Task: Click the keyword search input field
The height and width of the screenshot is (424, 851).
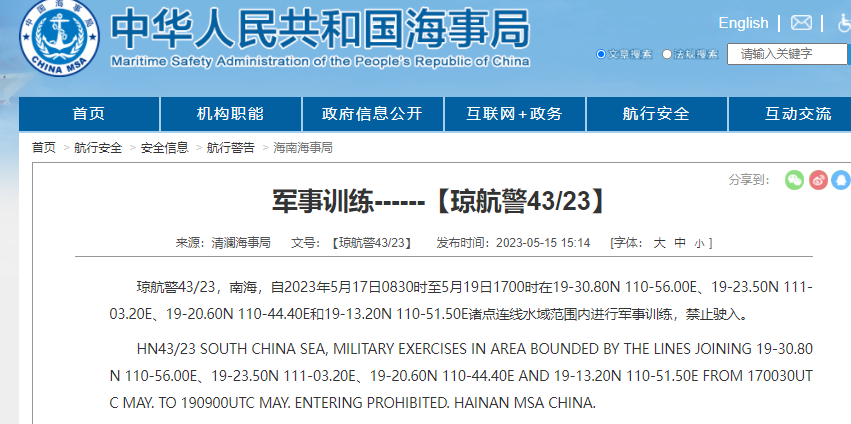Action: [x=787, y=54]
